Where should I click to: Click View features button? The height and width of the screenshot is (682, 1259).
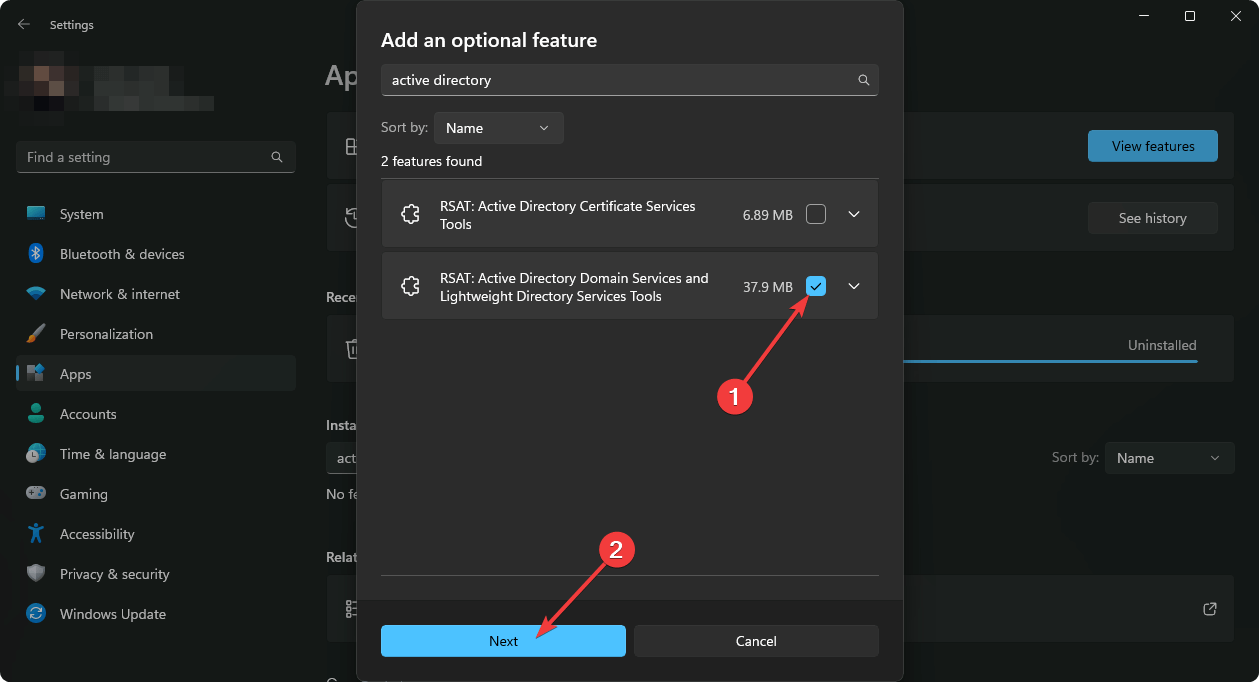pos(1153,146)
